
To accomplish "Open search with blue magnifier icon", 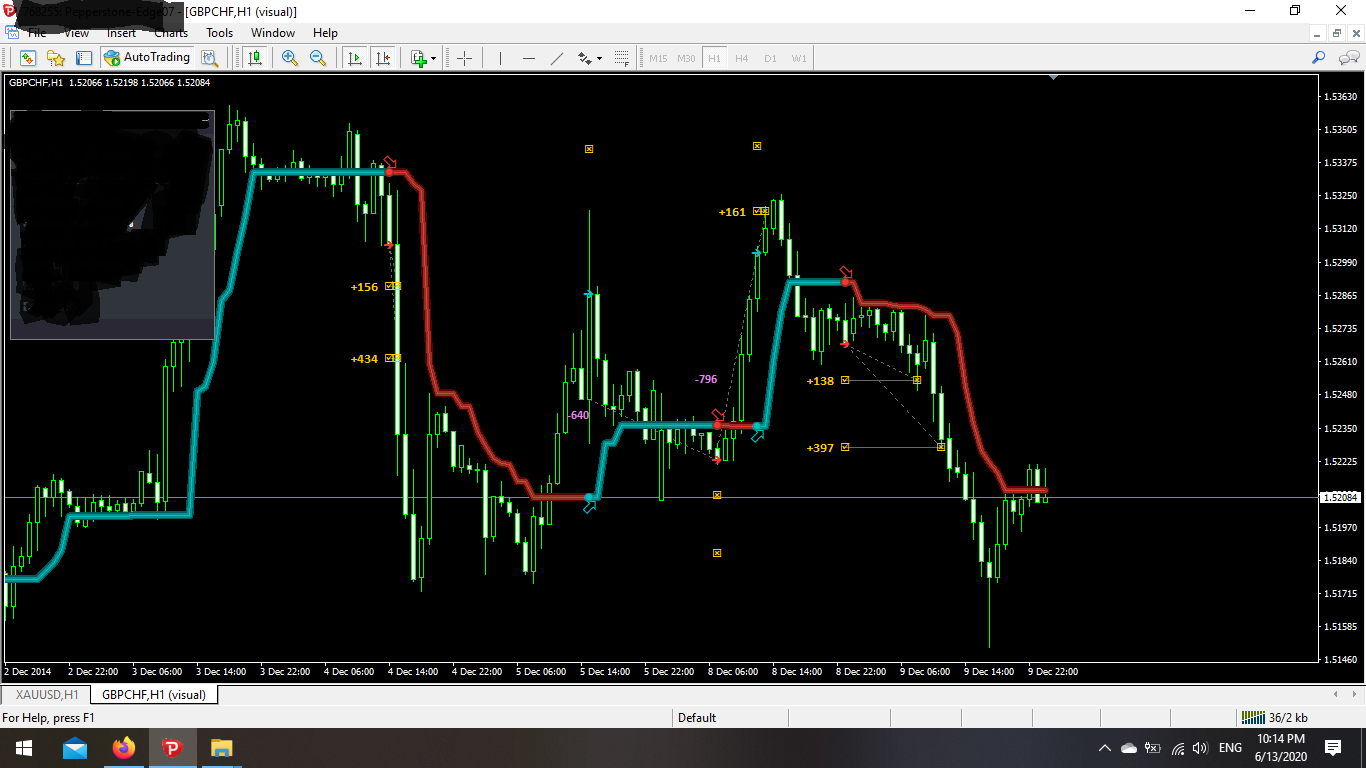I will pos(1319,58).
